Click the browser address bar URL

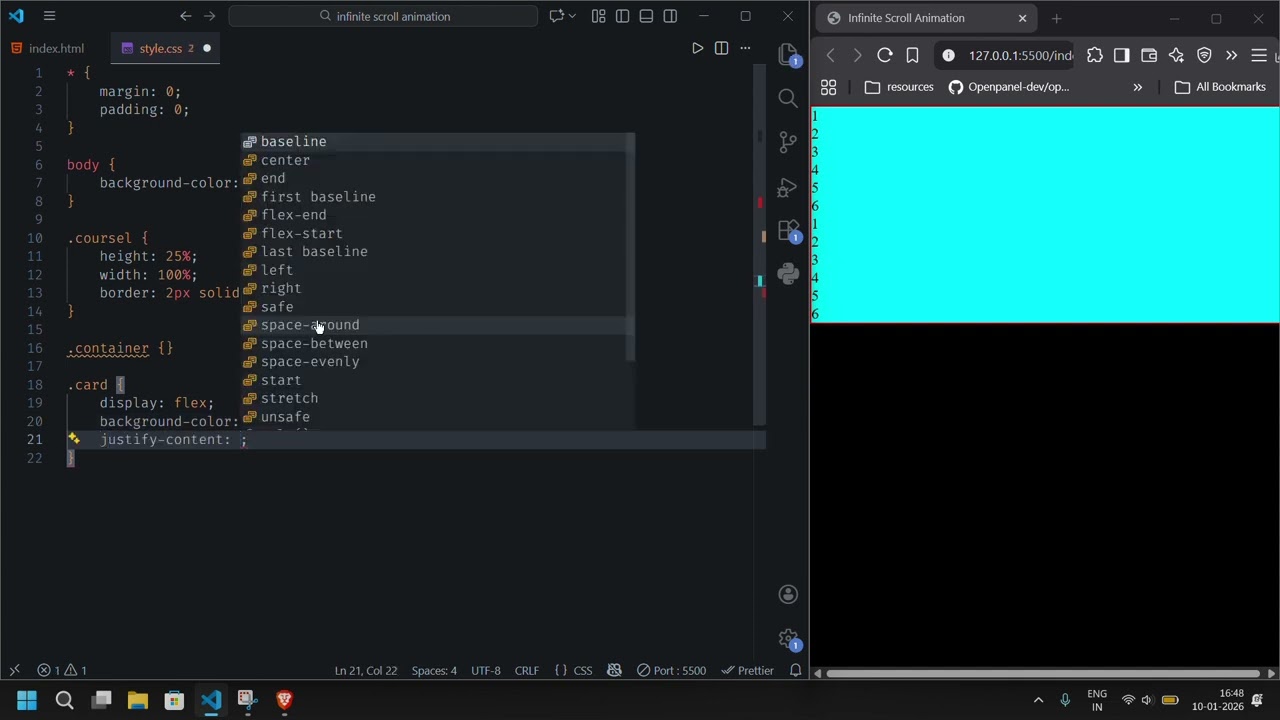coord(1020,56)
